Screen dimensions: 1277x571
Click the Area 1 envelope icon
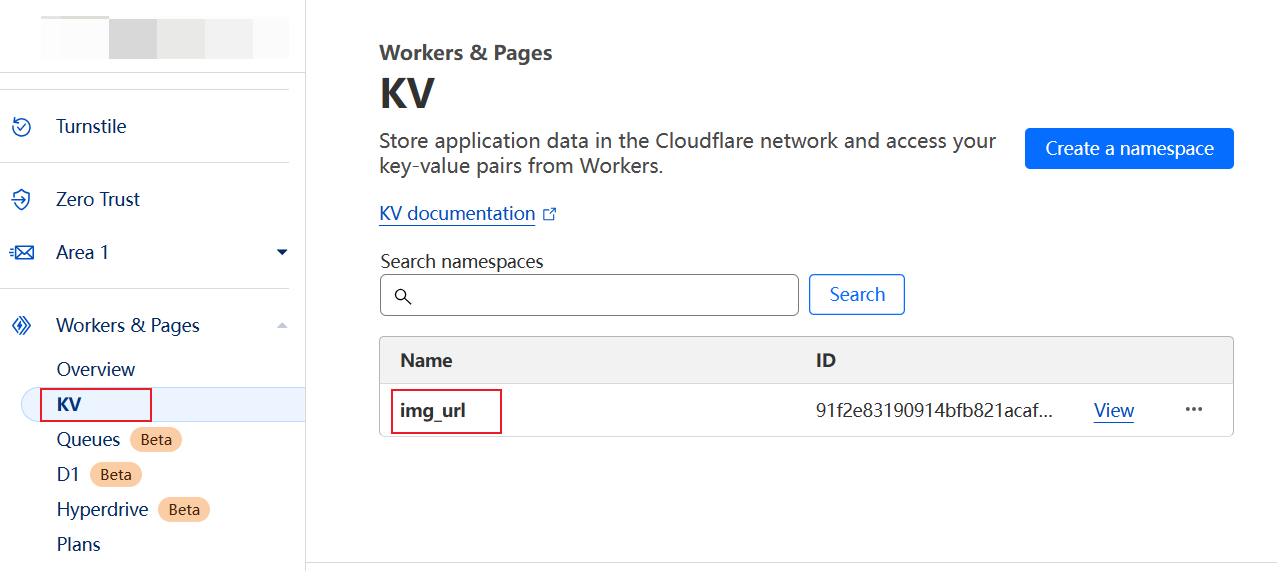click(x=21, y=253)
